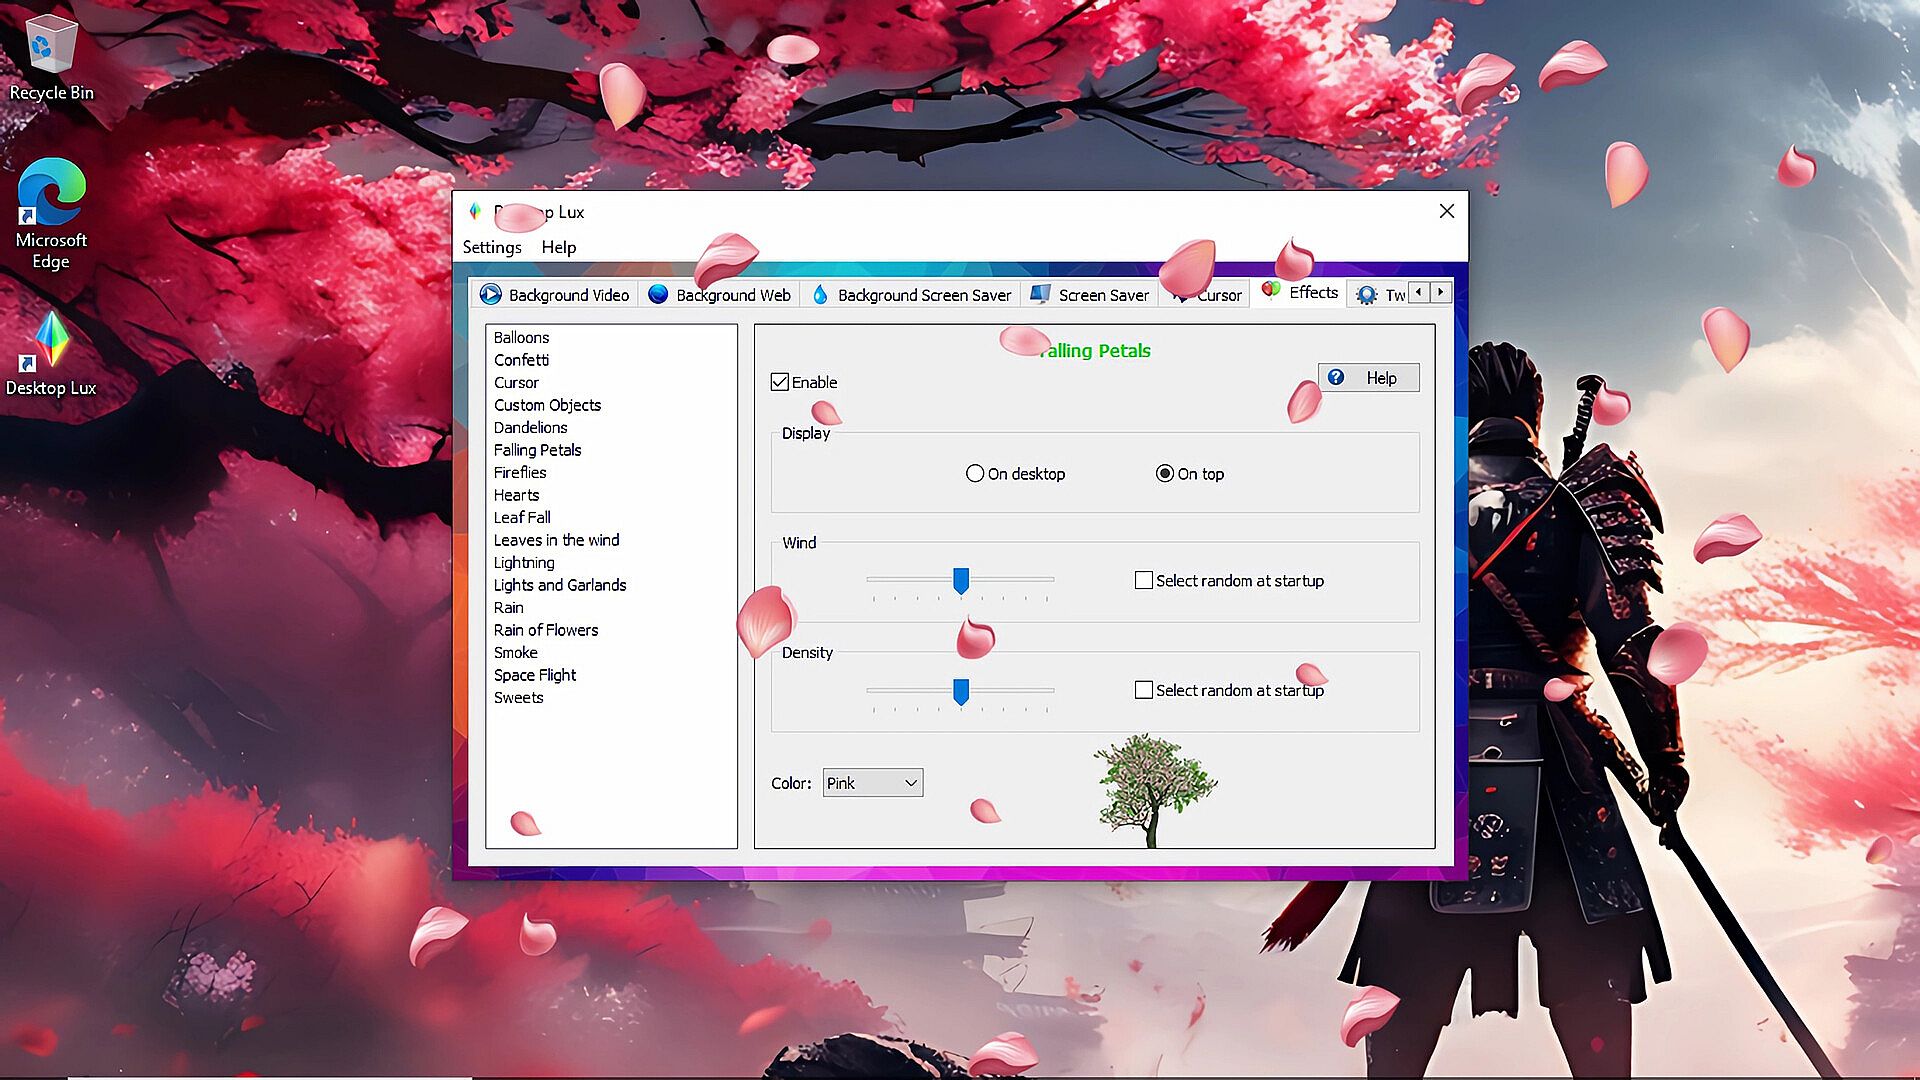
Task: Click the Background Video tab icon
Action: coord(490,294)
